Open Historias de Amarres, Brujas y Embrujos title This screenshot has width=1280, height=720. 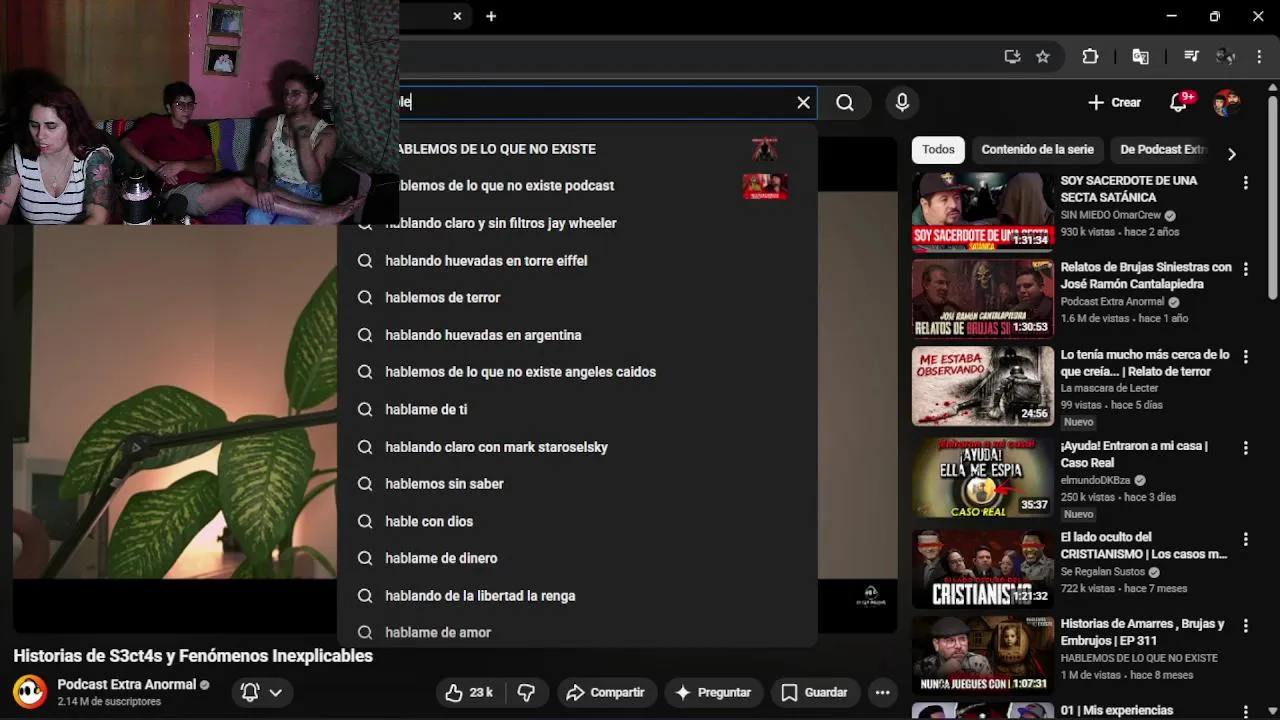tap(1142, 632)
